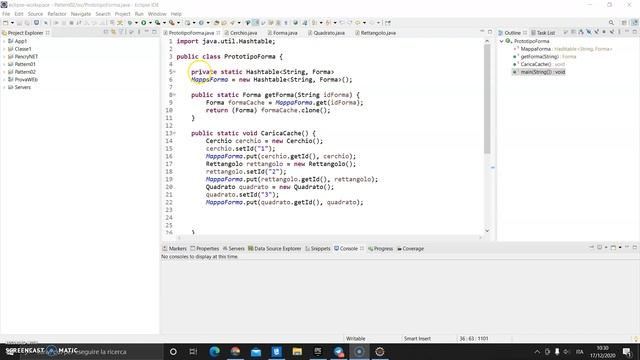
Task: Open the Task List tab
Action: click(543, 33)
